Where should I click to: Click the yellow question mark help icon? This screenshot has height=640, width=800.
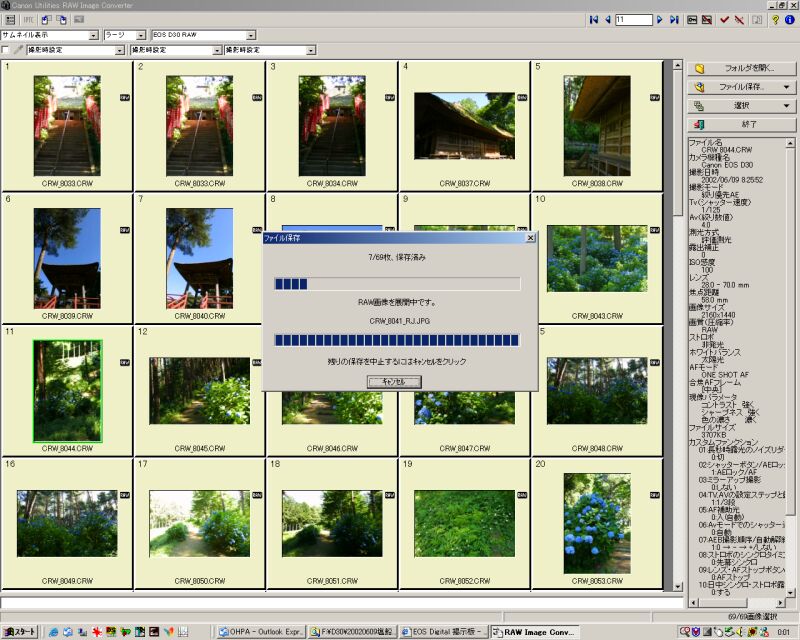(x=776, y=19)
